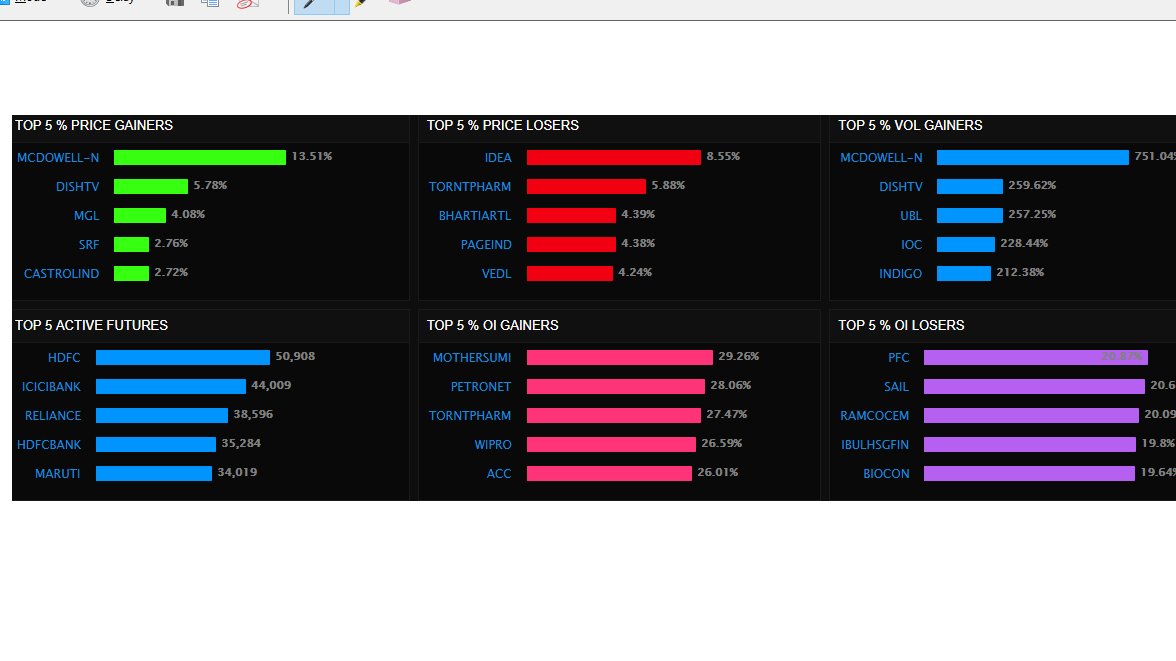
Task: Select HDFCBANK in active futures
Action: [x=49, y=445]
